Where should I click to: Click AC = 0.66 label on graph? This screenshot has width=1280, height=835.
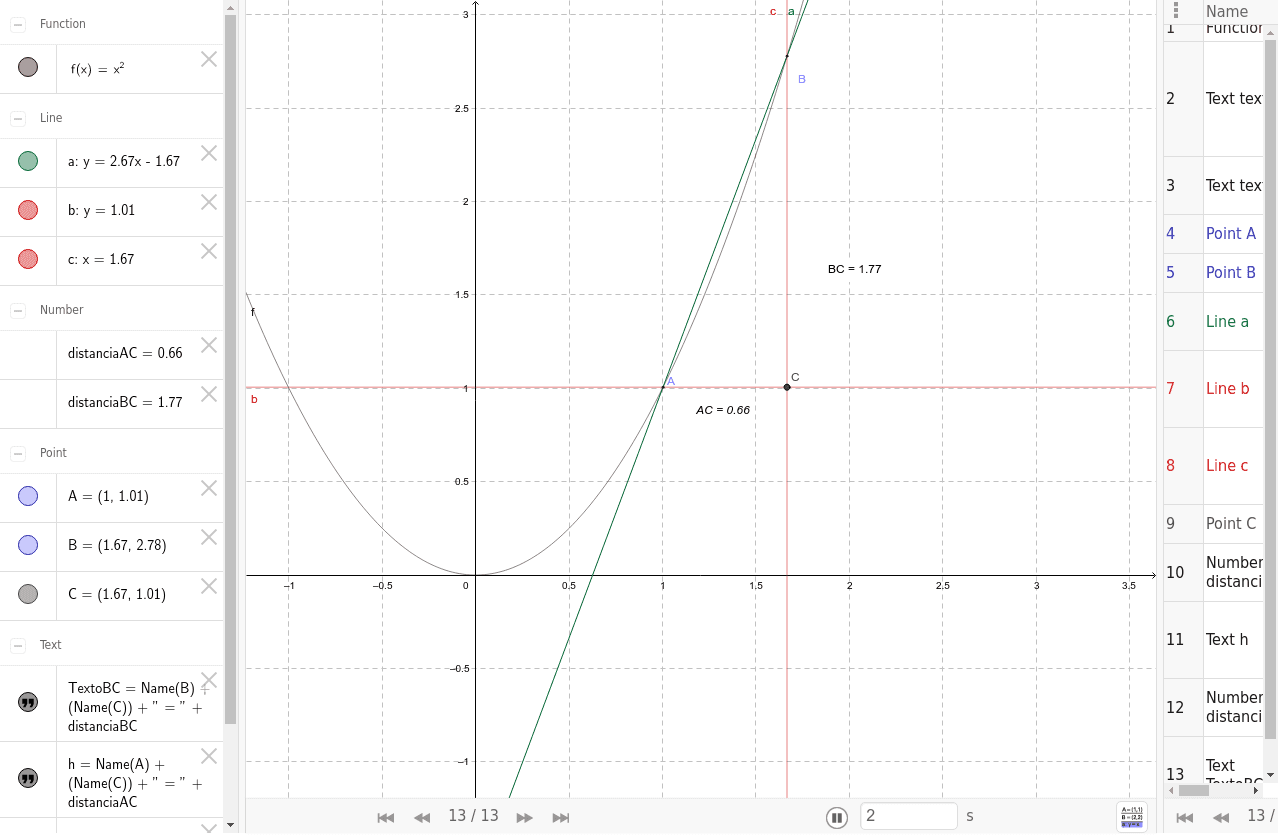[x=723, y=410]
